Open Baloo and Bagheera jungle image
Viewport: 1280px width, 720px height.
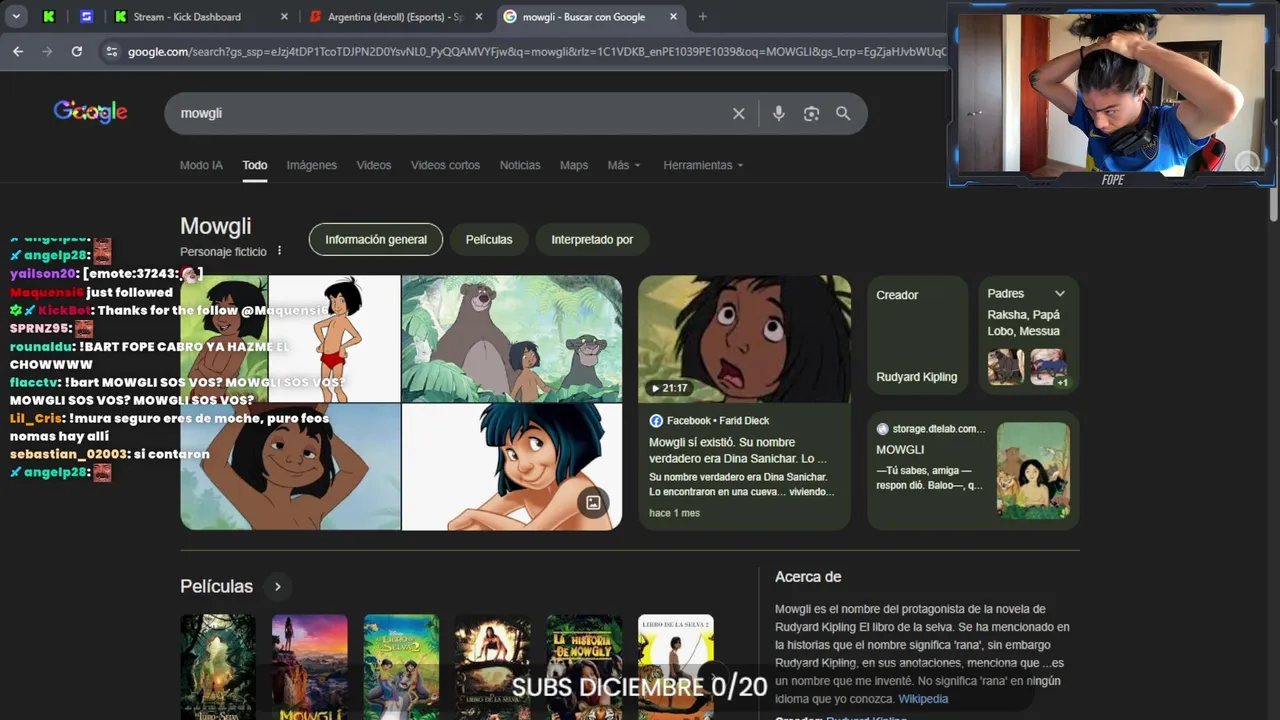click(512, 339)
